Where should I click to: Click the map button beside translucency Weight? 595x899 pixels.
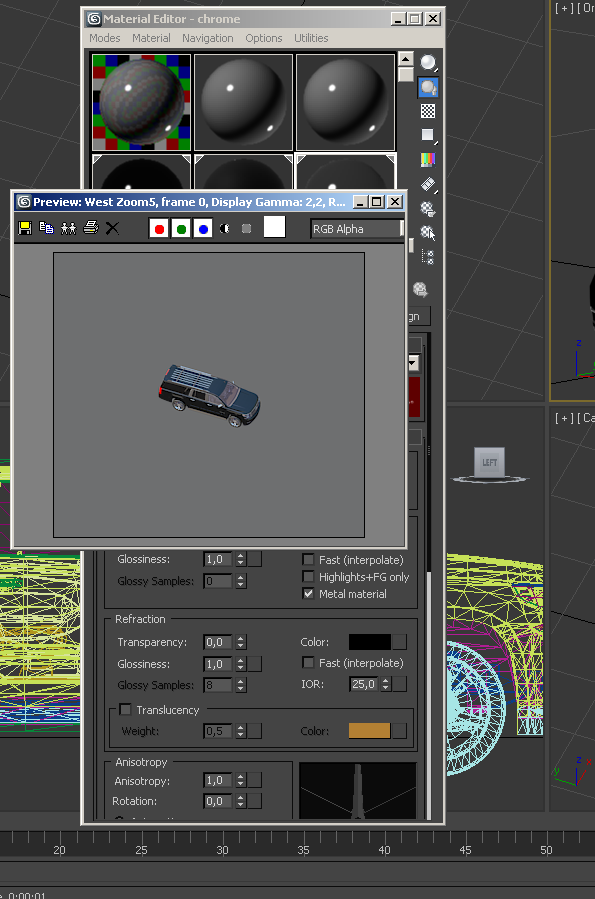(x=255, y=731)
